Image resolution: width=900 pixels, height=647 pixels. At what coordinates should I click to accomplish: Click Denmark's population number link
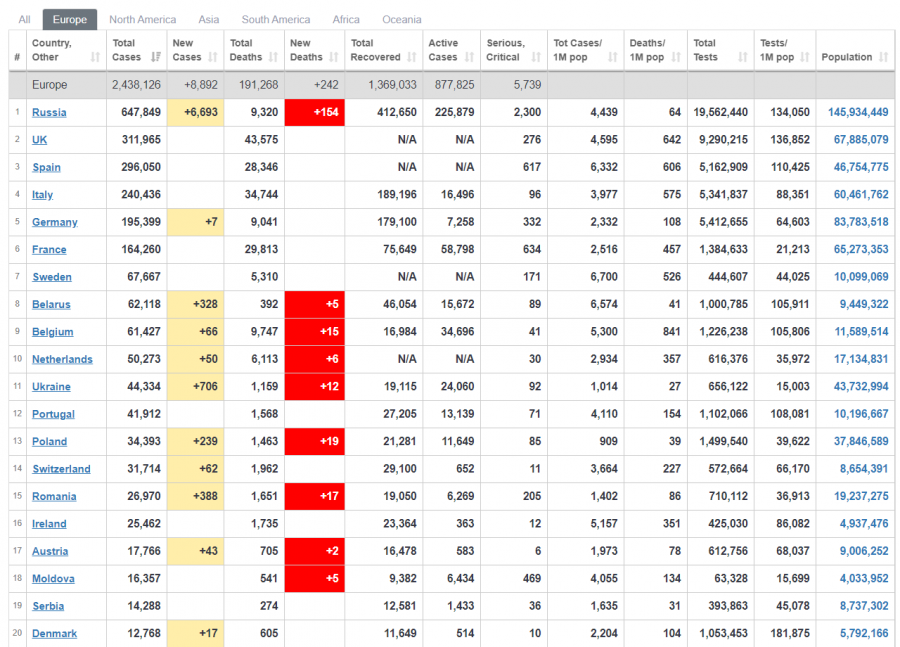[x=865, y=633]
